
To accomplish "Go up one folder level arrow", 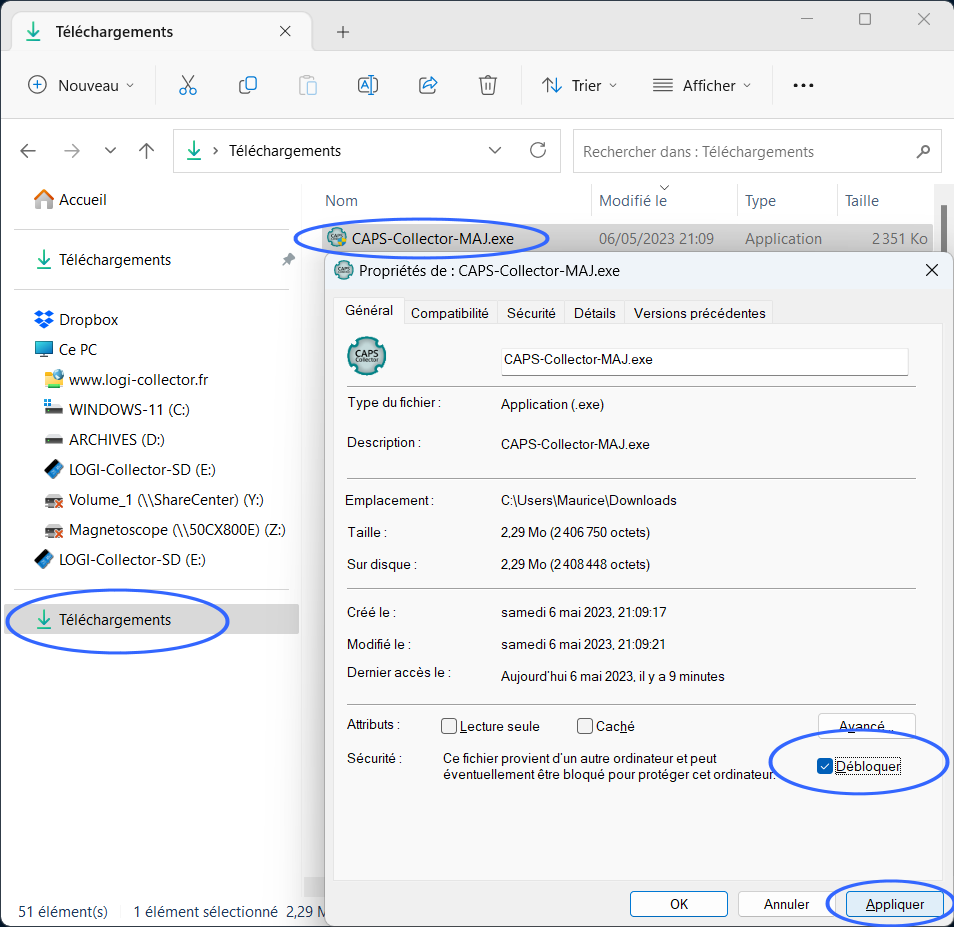I will [146, 151].
